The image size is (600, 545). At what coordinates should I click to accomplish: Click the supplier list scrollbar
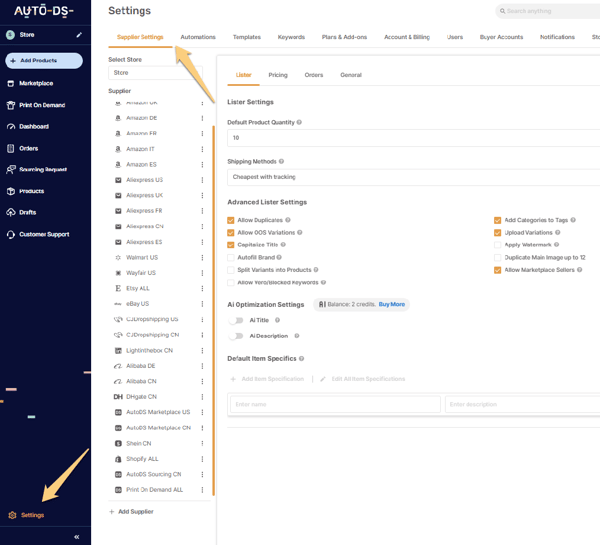pos(213,310)
